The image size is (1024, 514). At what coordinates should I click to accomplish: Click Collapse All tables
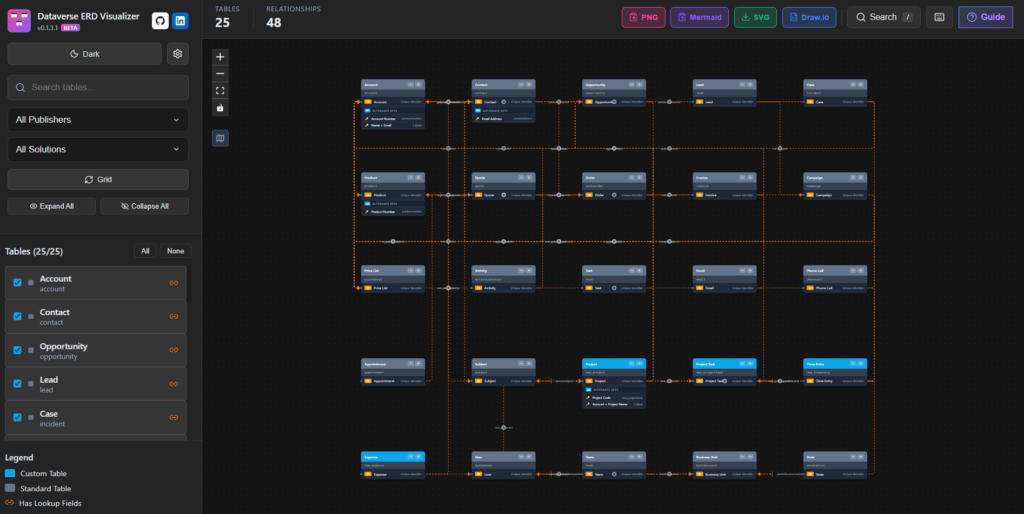(x=142, y=206)
